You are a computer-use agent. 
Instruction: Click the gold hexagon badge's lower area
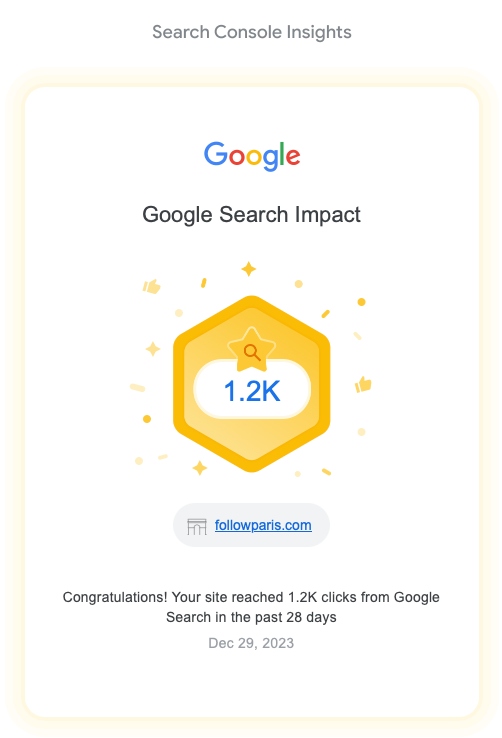[x=252, y=445]
